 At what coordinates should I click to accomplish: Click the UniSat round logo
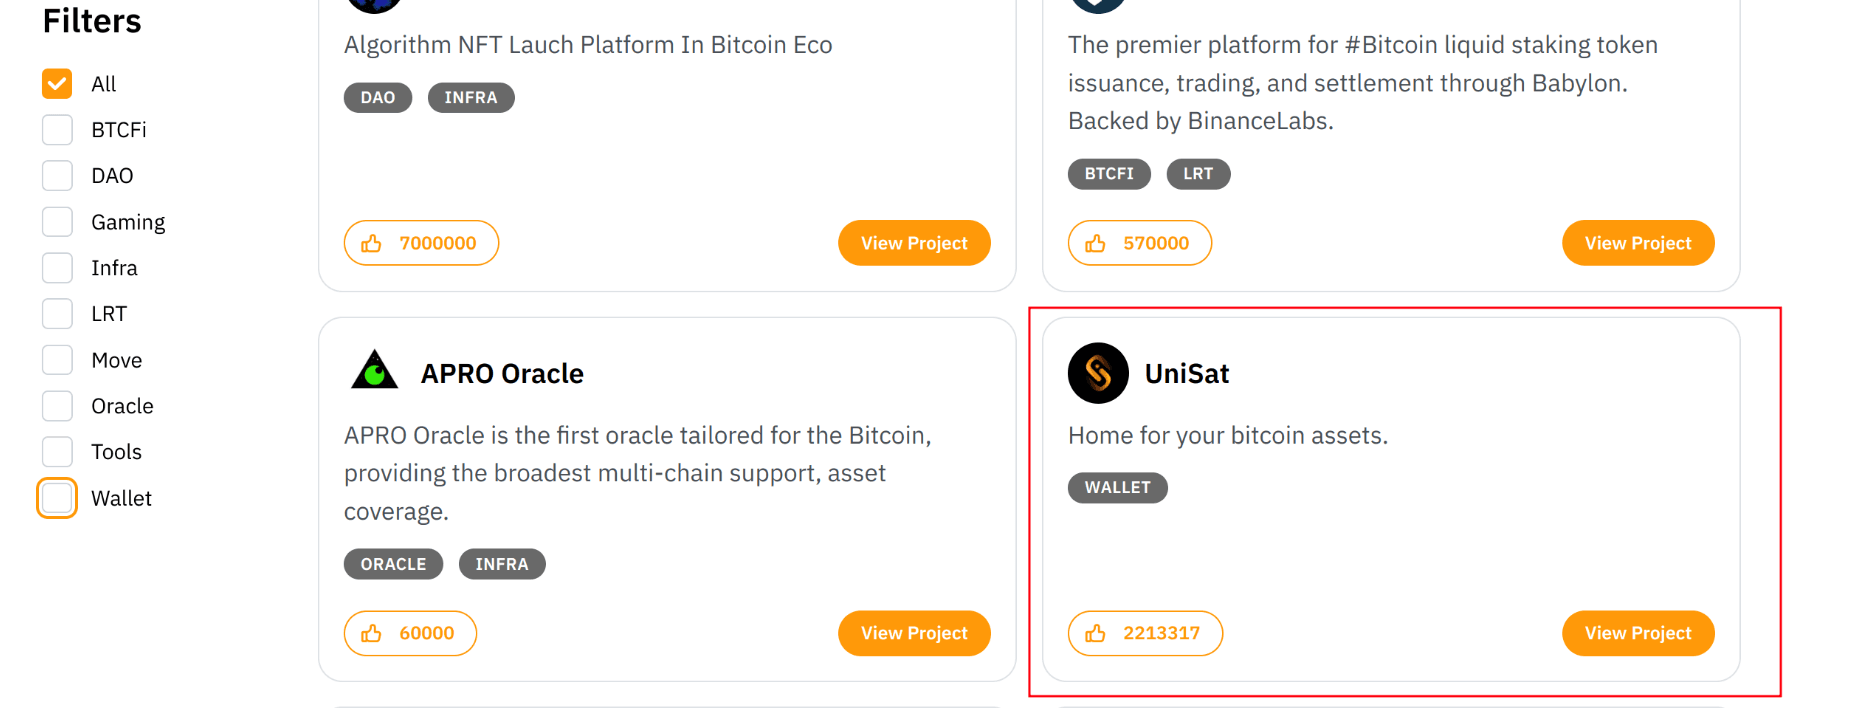[x=1098, y=373]
